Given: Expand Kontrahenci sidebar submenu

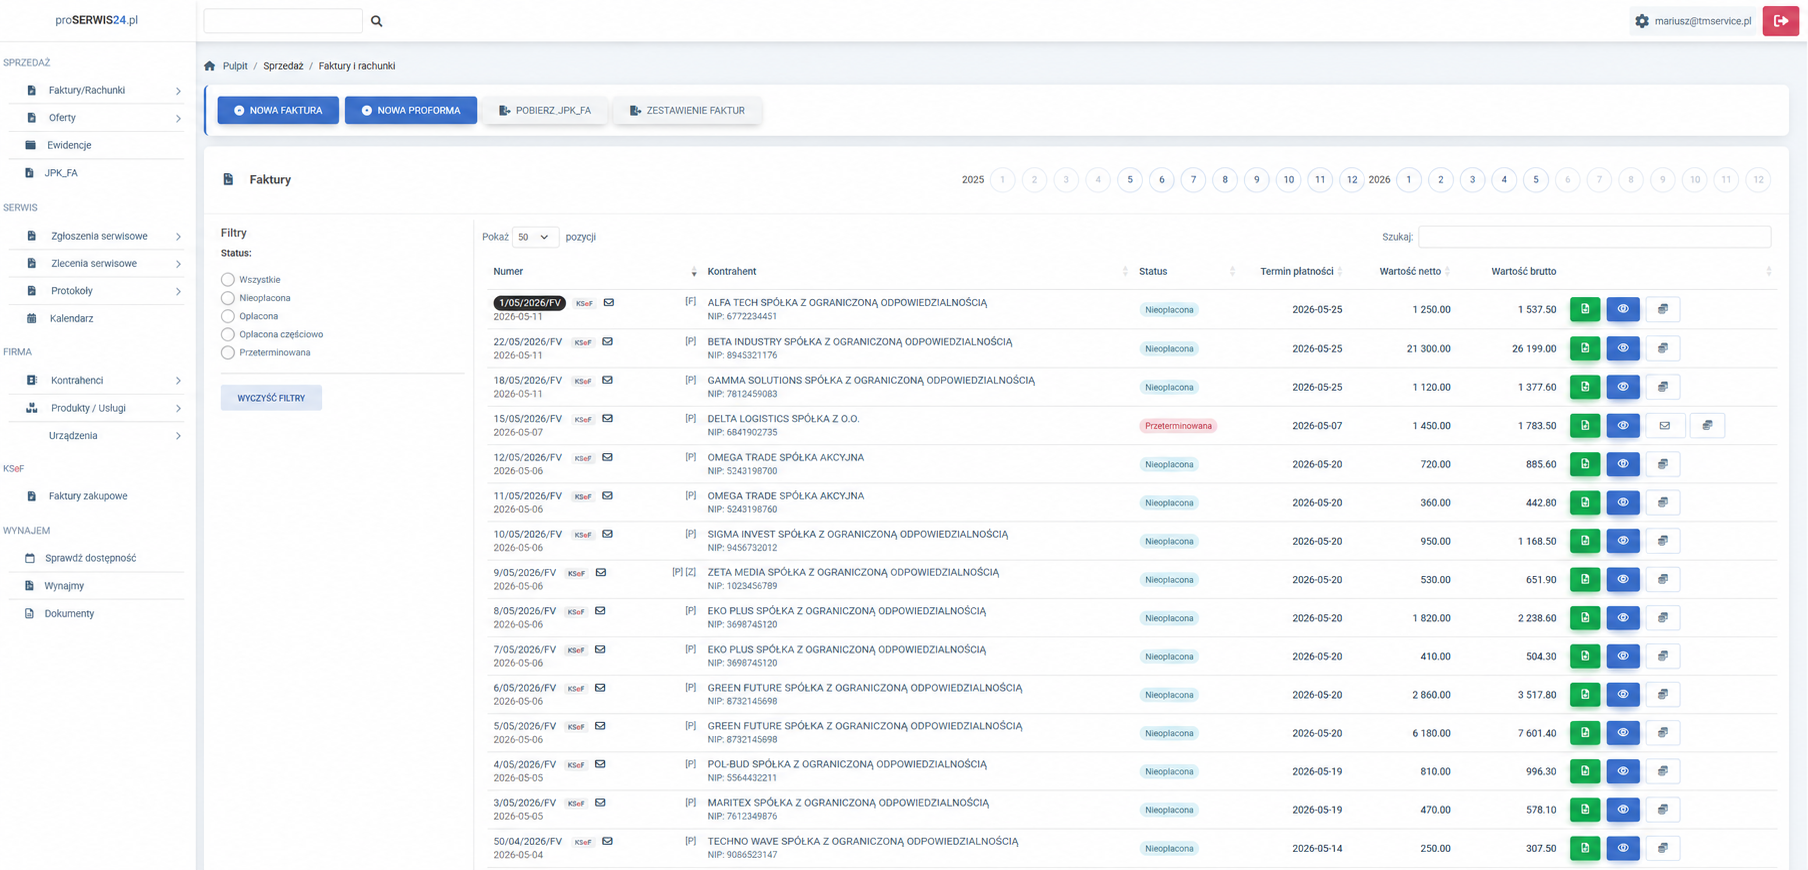Looking at the screenshot, I should (x=178, y=381).
